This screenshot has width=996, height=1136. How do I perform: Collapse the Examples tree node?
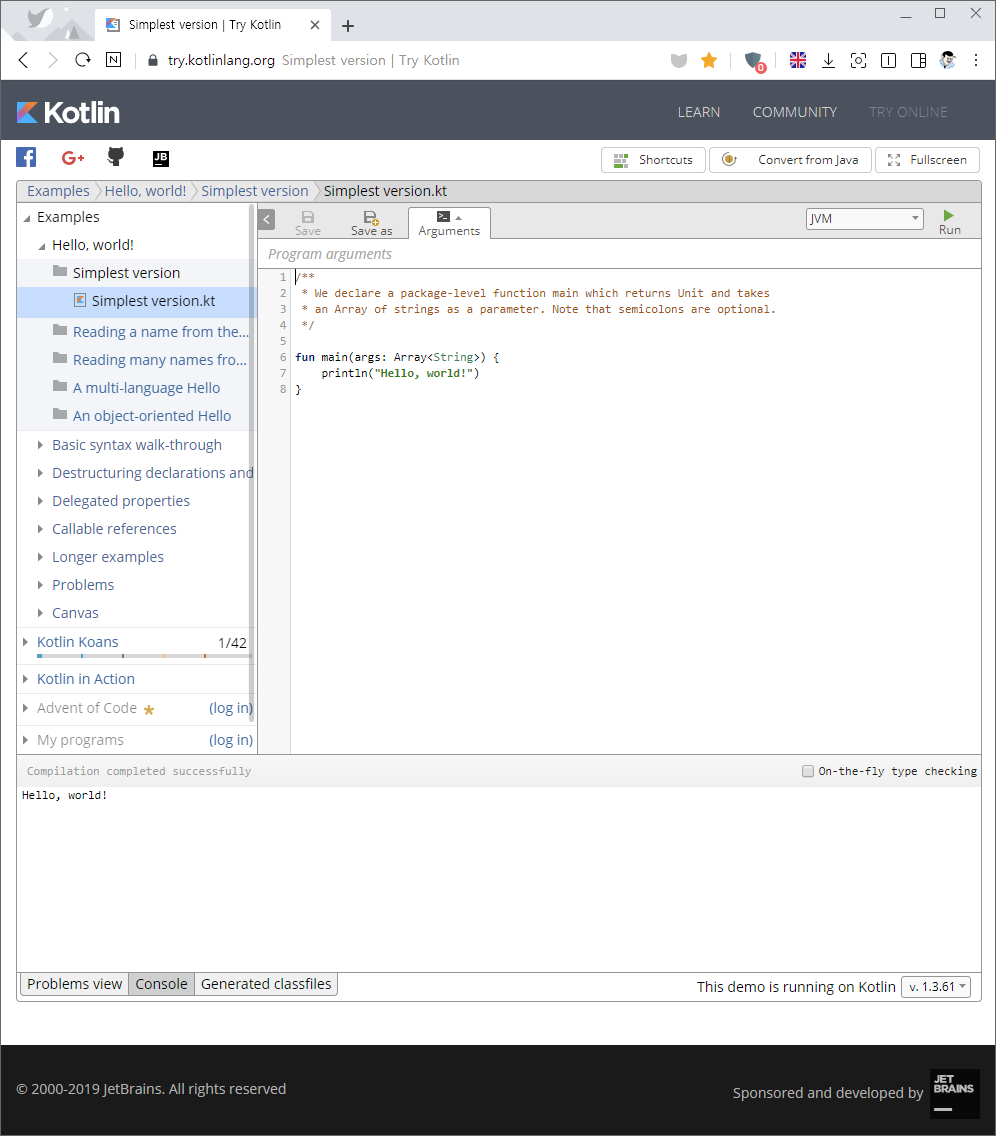28,218
